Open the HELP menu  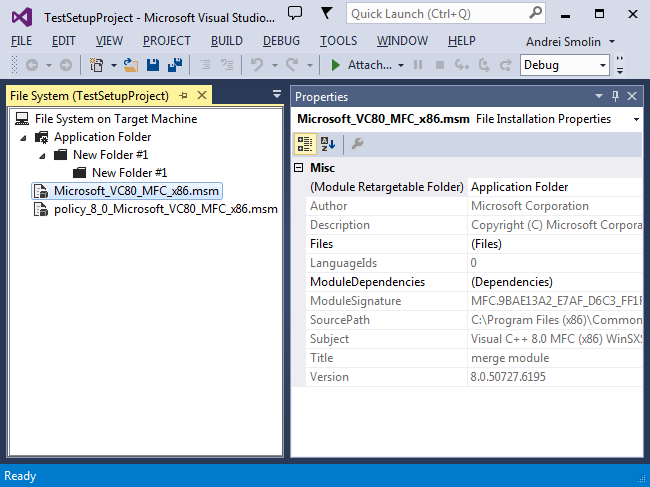[461, 41]
